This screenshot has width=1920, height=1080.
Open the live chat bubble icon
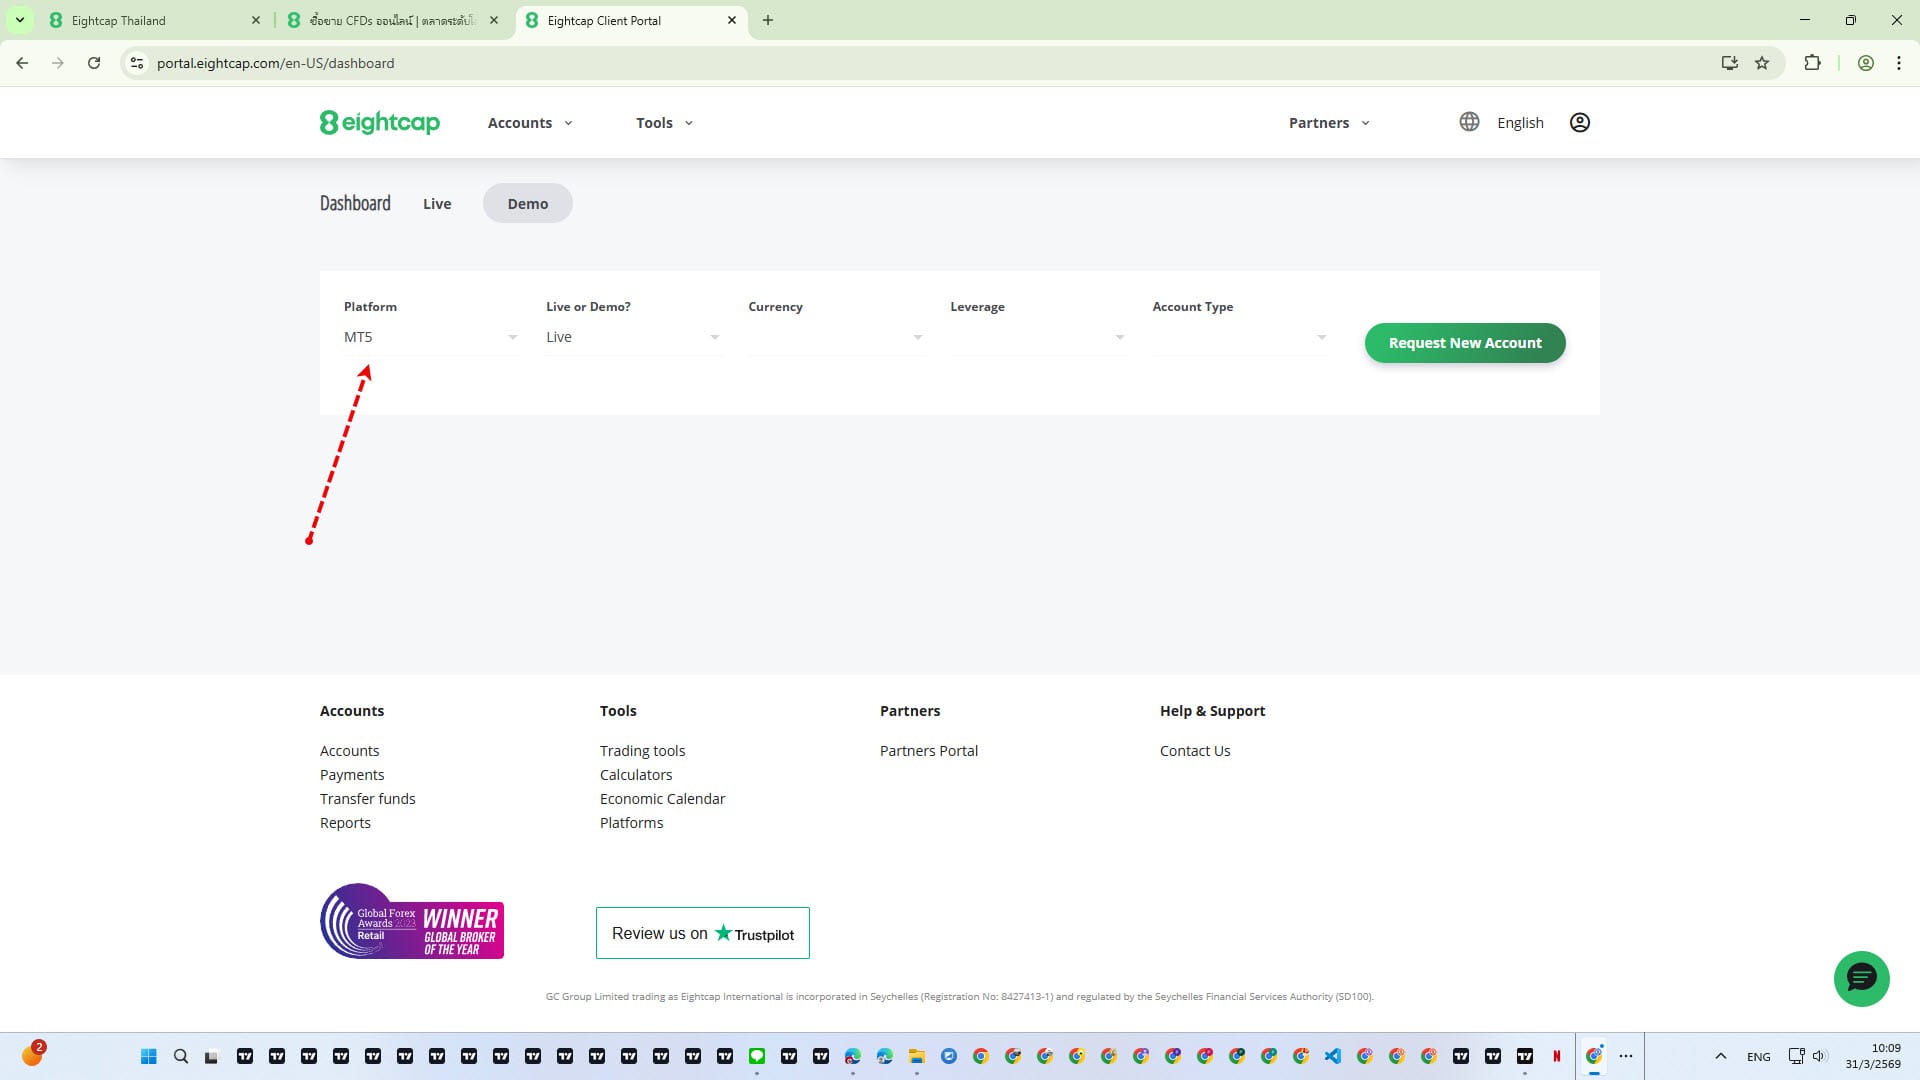1861,978
